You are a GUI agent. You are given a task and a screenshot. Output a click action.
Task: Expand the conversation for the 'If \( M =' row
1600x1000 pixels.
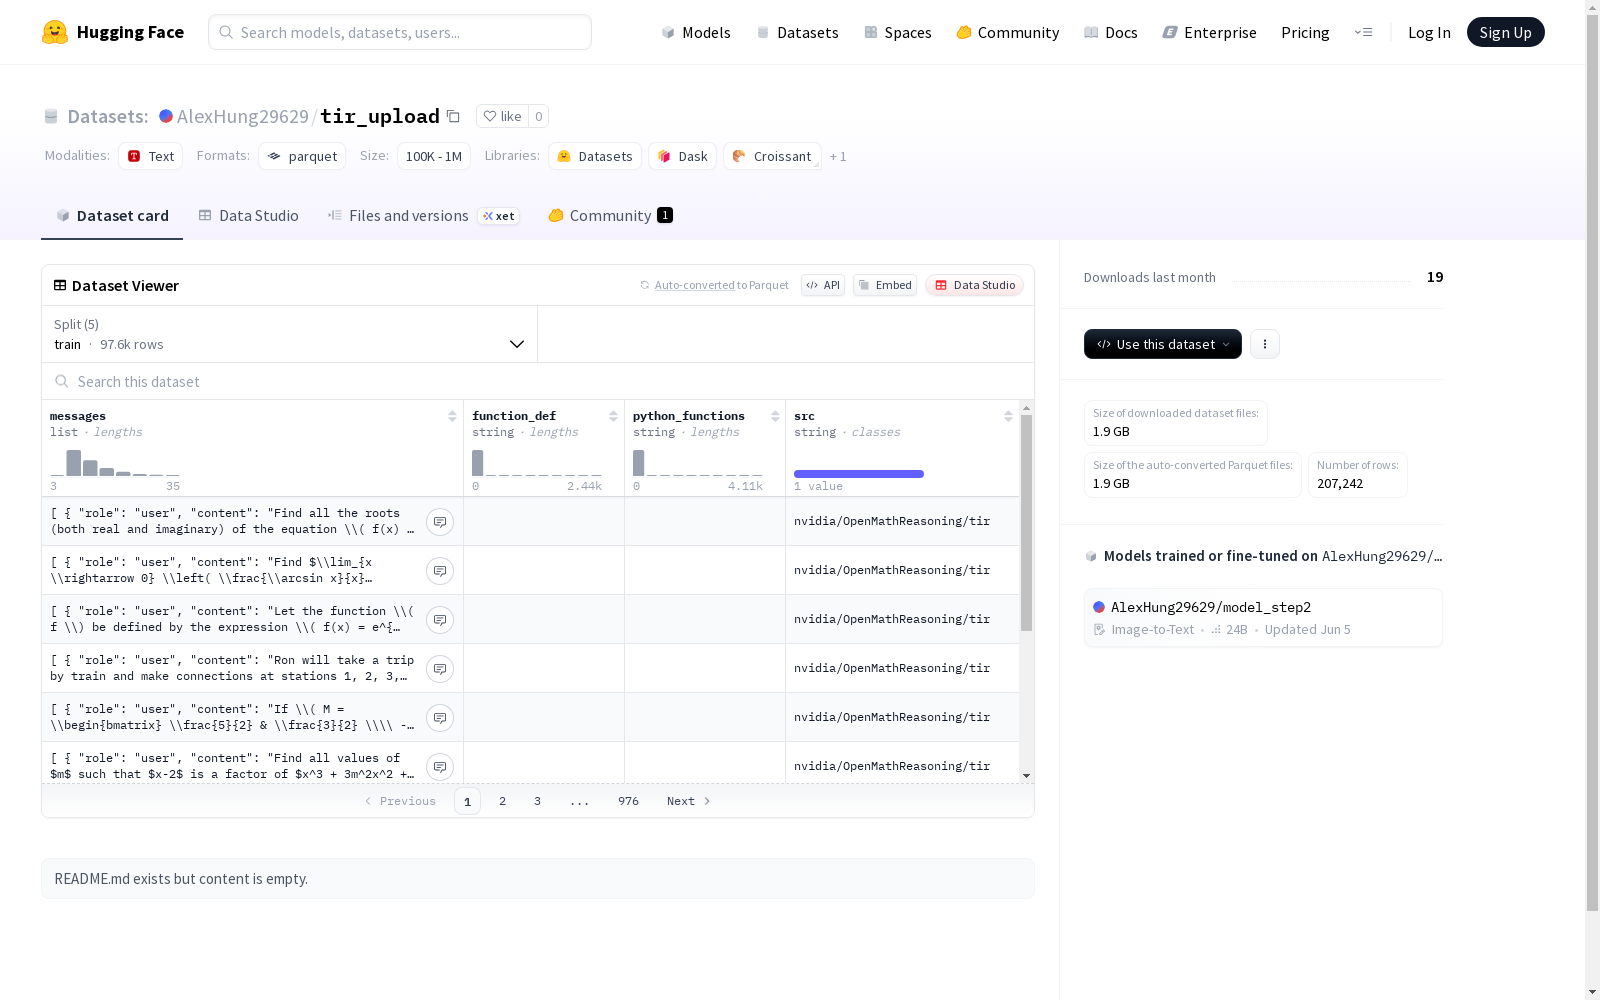[440, 718]
